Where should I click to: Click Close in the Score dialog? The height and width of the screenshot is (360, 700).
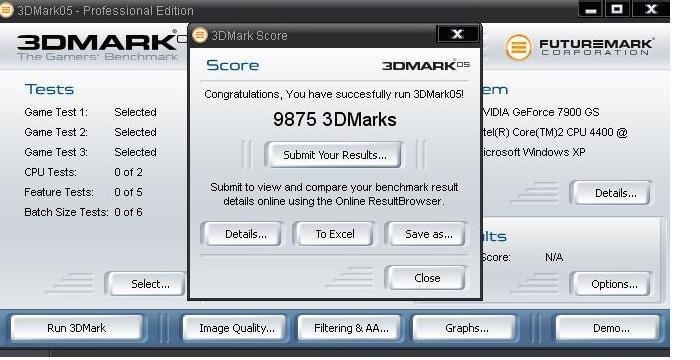427,278
